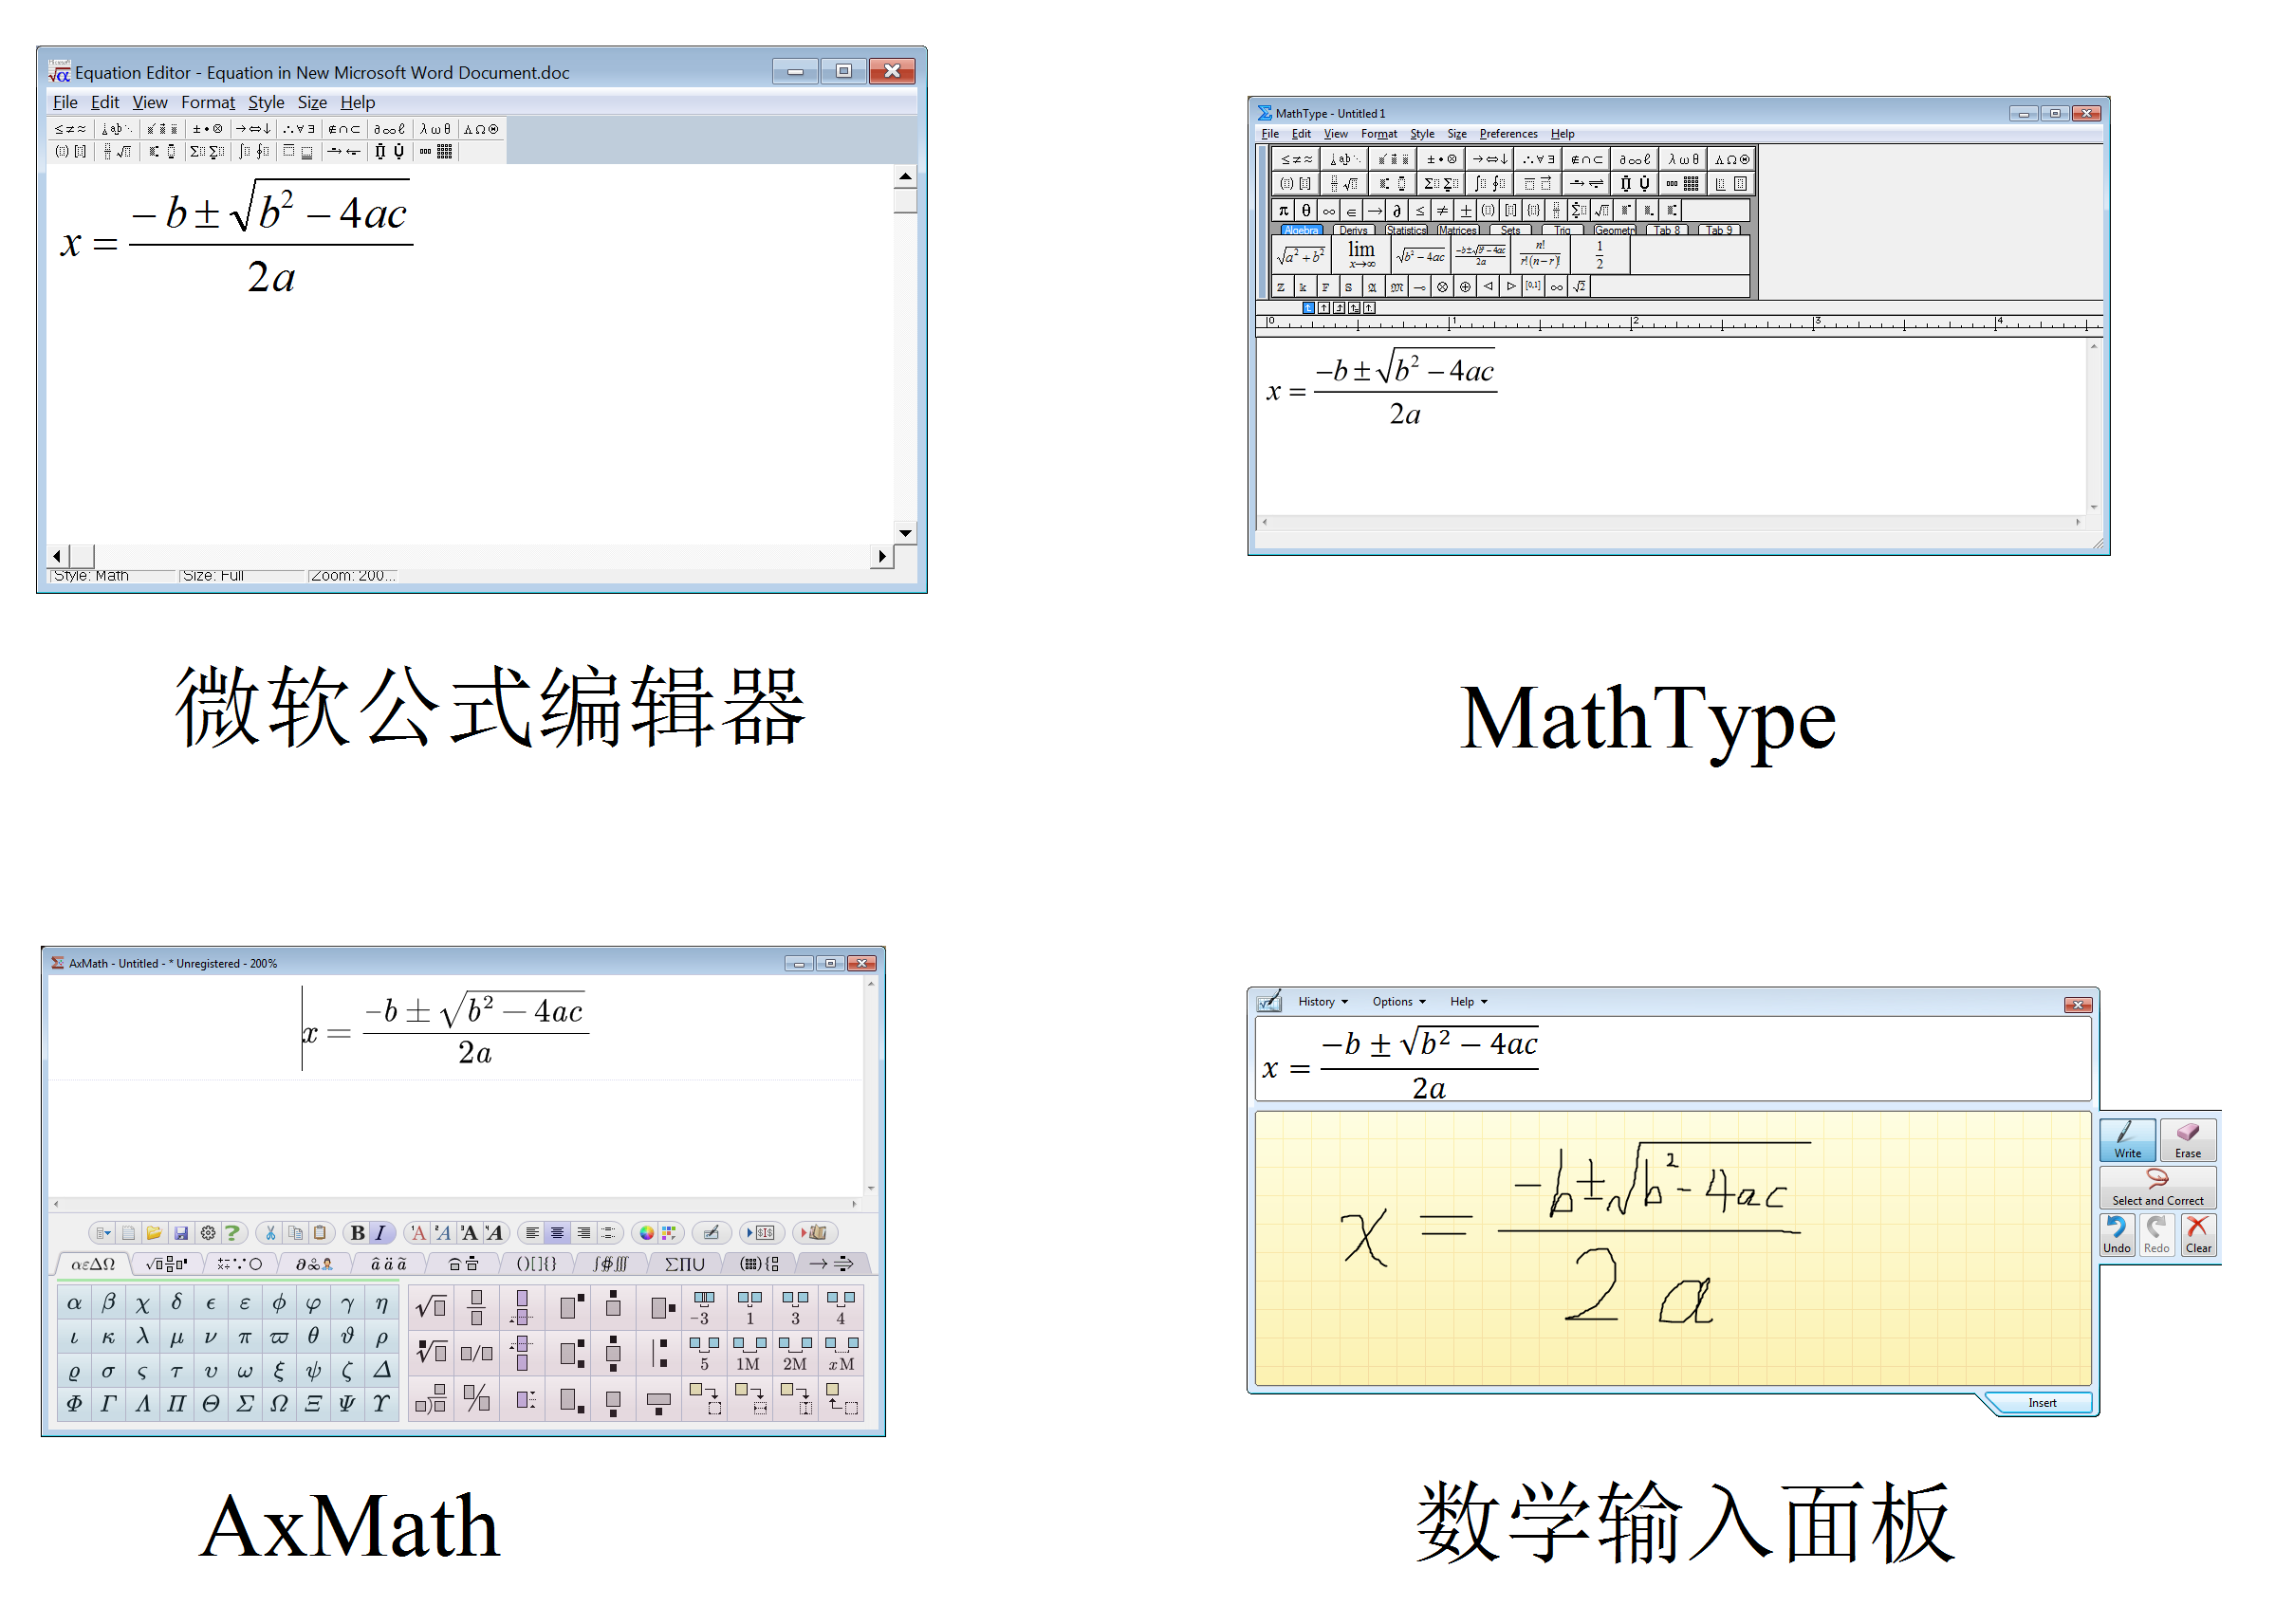Insert capital Omega symbol in AxMath grid
The width and height of the screenshot is (2275, 1624).
click(279, 1403)
